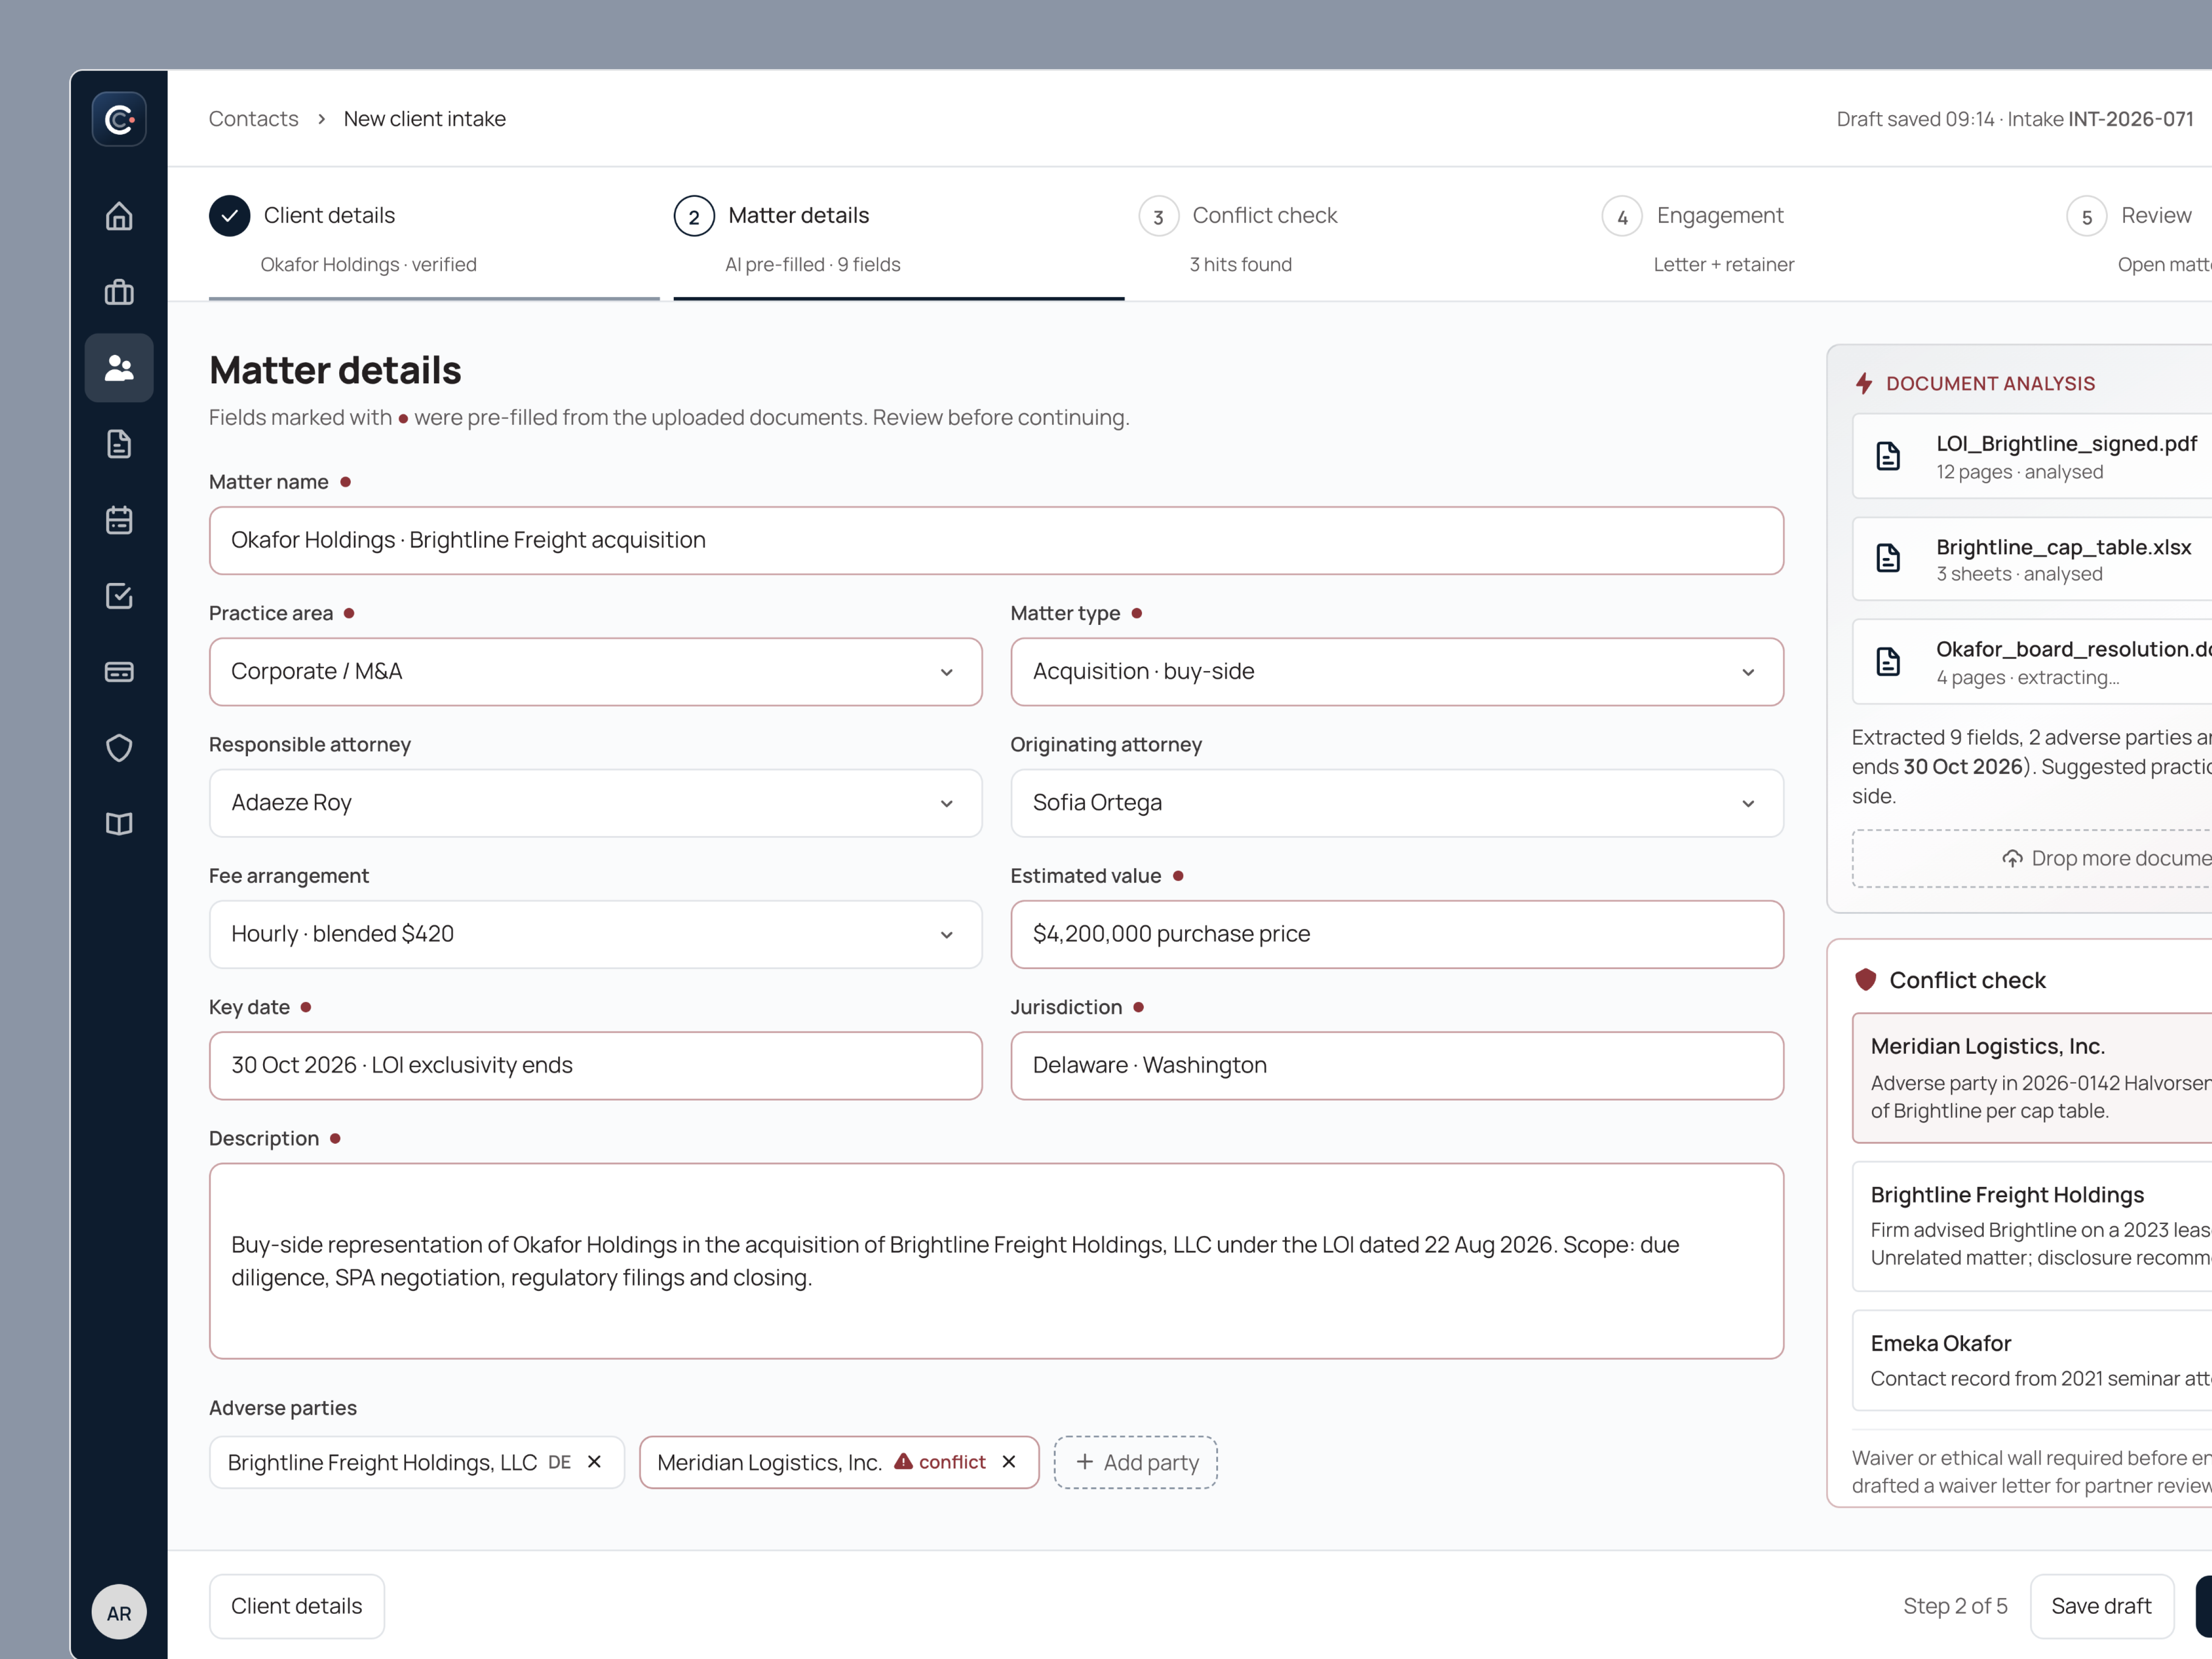Open Emeka Okafor conflict card
The height and width of the screenshot is (1659, 2212).
pos(2032,1360)
